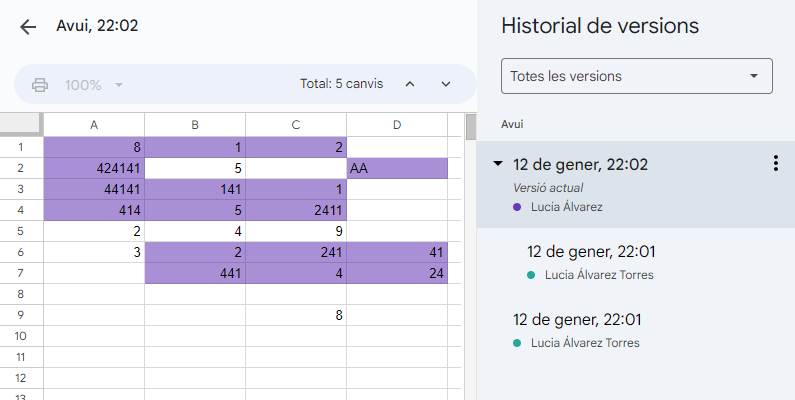Image resolution: width=795 pixels, height=400 pixels.
Task: Click column D header
Action: [x=397, y=125]
